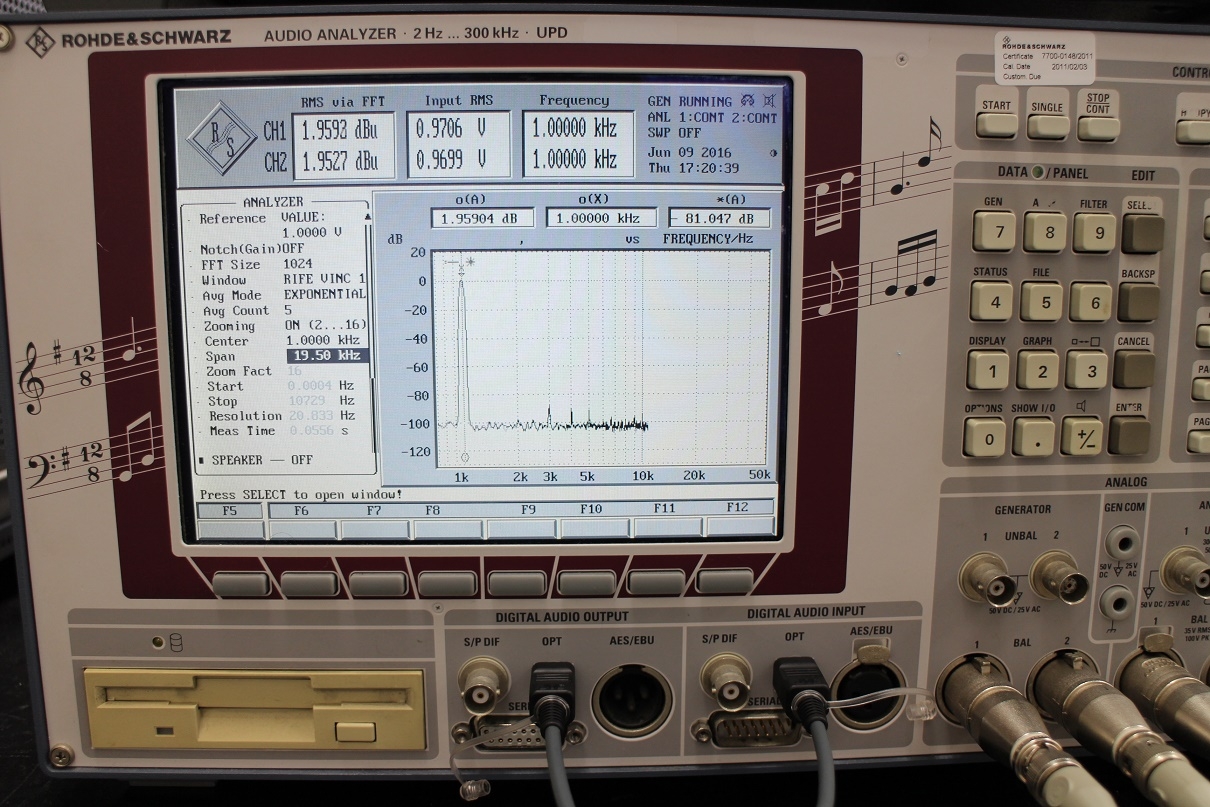Toggle the SWP OFF status line
This screenshot has height=807, width=1210.
[x=675, y=132]
